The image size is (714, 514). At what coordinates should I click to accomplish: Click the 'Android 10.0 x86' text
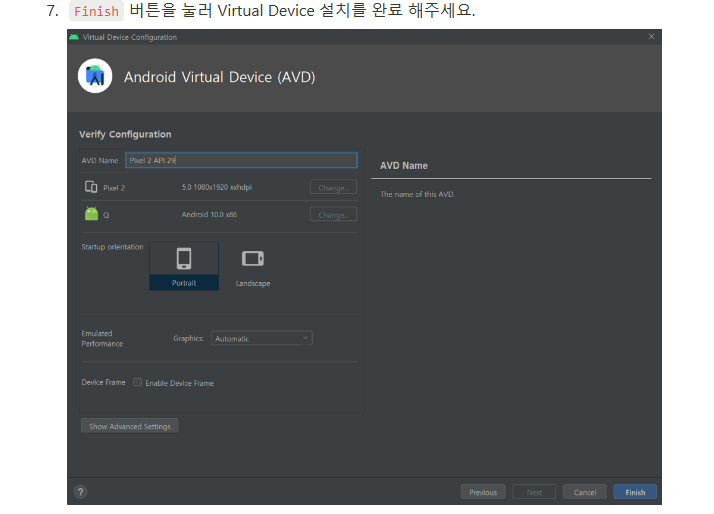pos(209,214)
